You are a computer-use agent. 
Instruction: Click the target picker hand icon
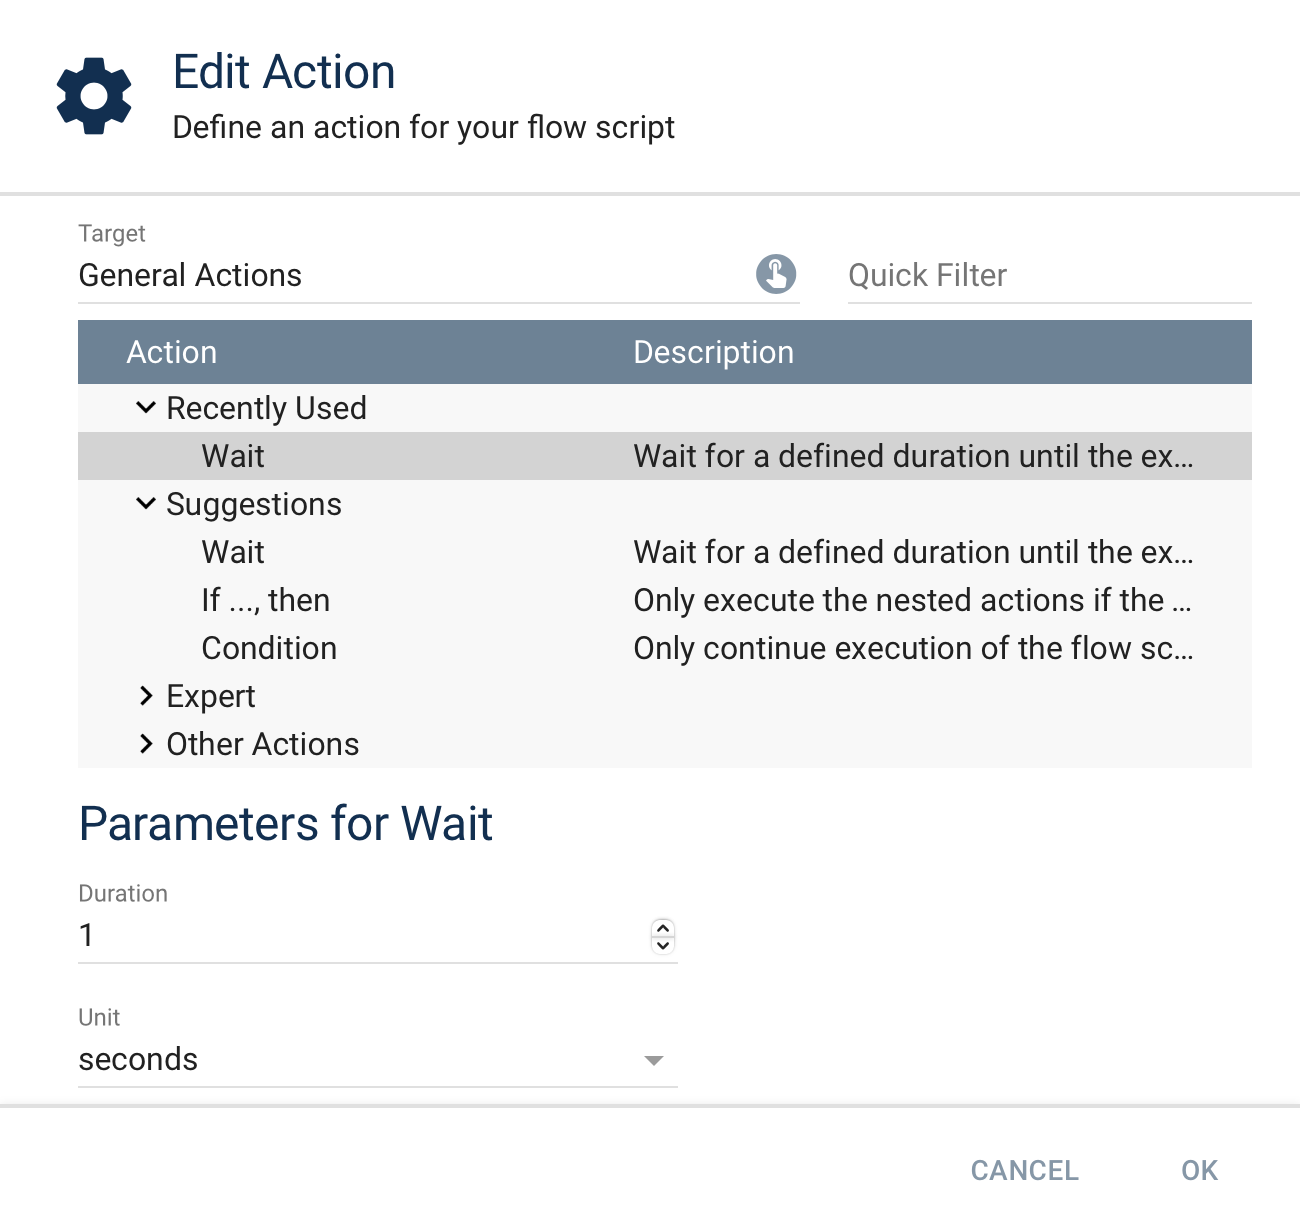(x=776, y=274)
